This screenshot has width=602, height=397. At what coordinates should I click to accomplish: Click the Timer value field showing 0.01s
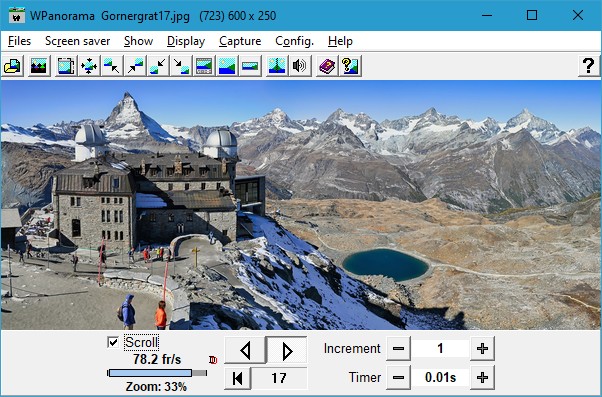(440, 377)
